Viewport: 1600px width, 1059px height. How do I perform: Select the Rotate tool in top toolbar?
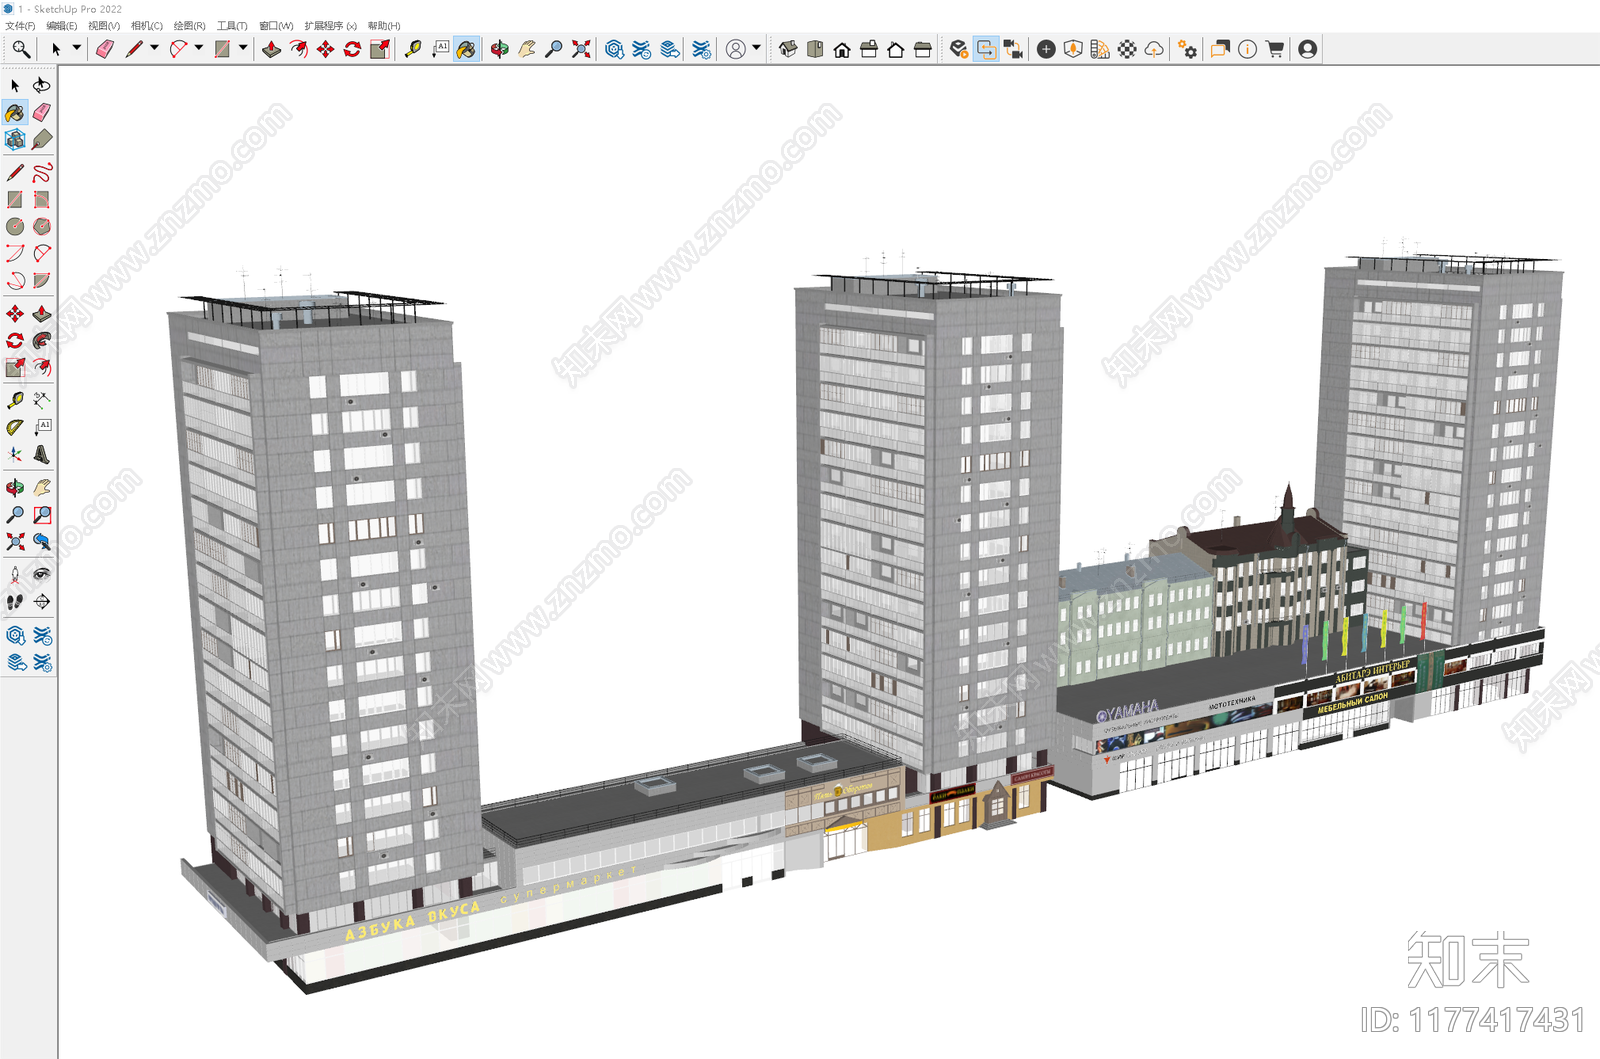352,49
